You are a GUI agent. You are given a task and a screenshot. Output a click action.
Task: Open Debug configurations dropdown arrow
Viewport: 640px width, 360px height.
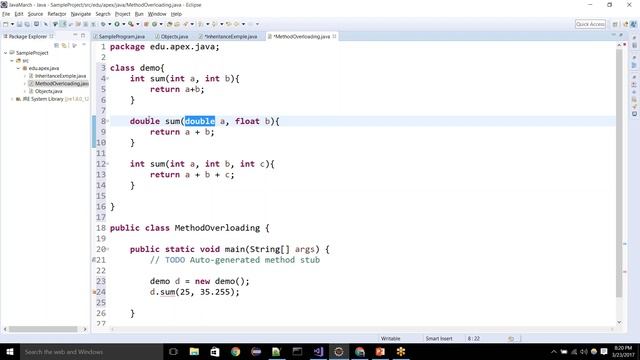pyautogui.click(x=109, y=24)
